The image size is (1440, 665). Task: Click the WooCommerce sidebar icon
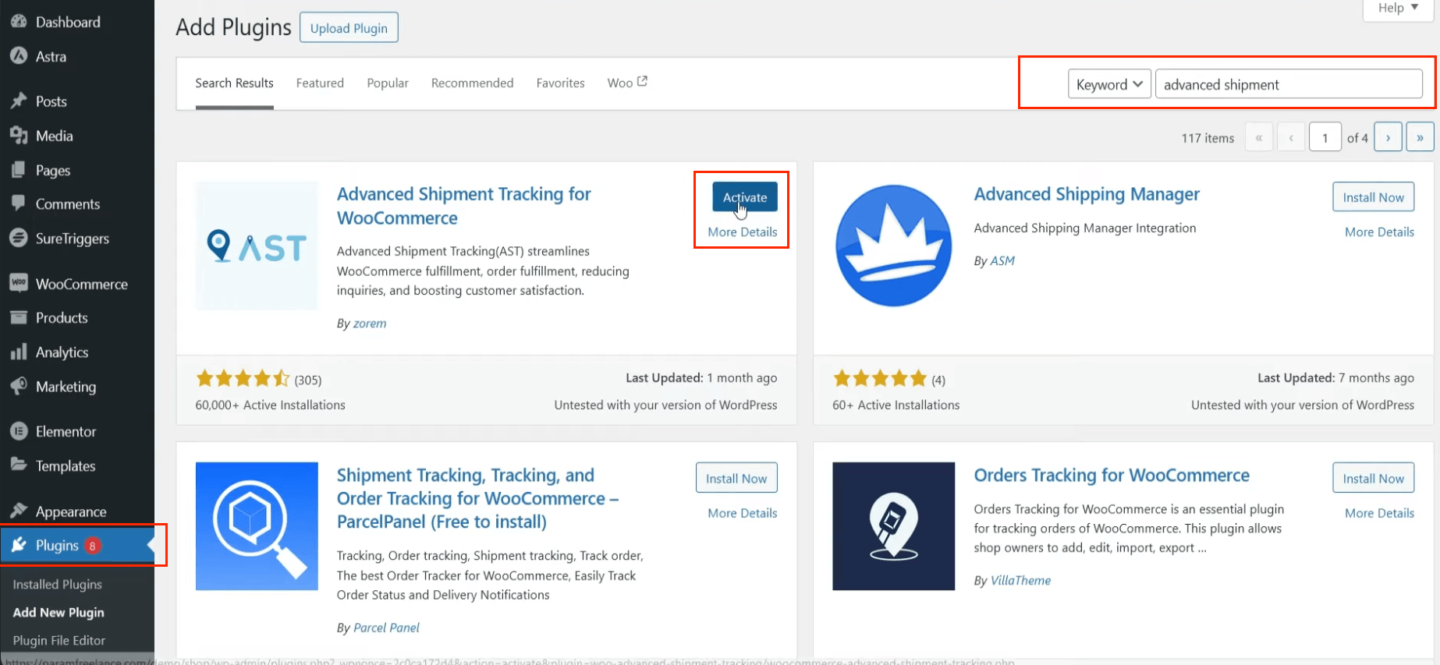(18, 284)
